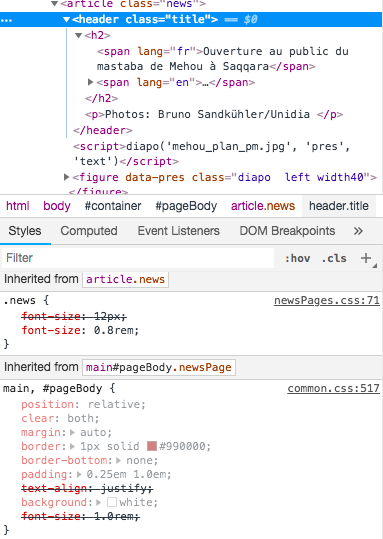Image resolution: width=383 pixels, height=539 pixels.
Task: Select #container in the breadcrumb bar
Action: (x=113, y=206)
